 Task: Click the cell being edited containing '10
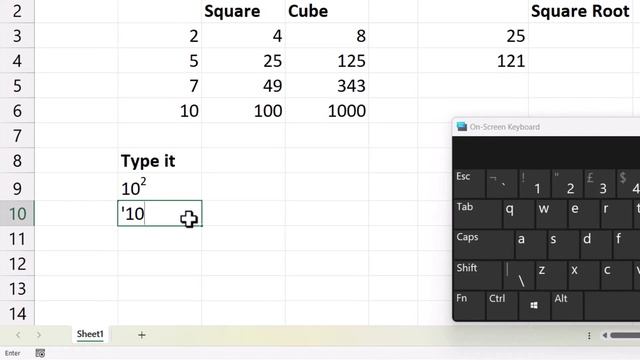[160, 213]
